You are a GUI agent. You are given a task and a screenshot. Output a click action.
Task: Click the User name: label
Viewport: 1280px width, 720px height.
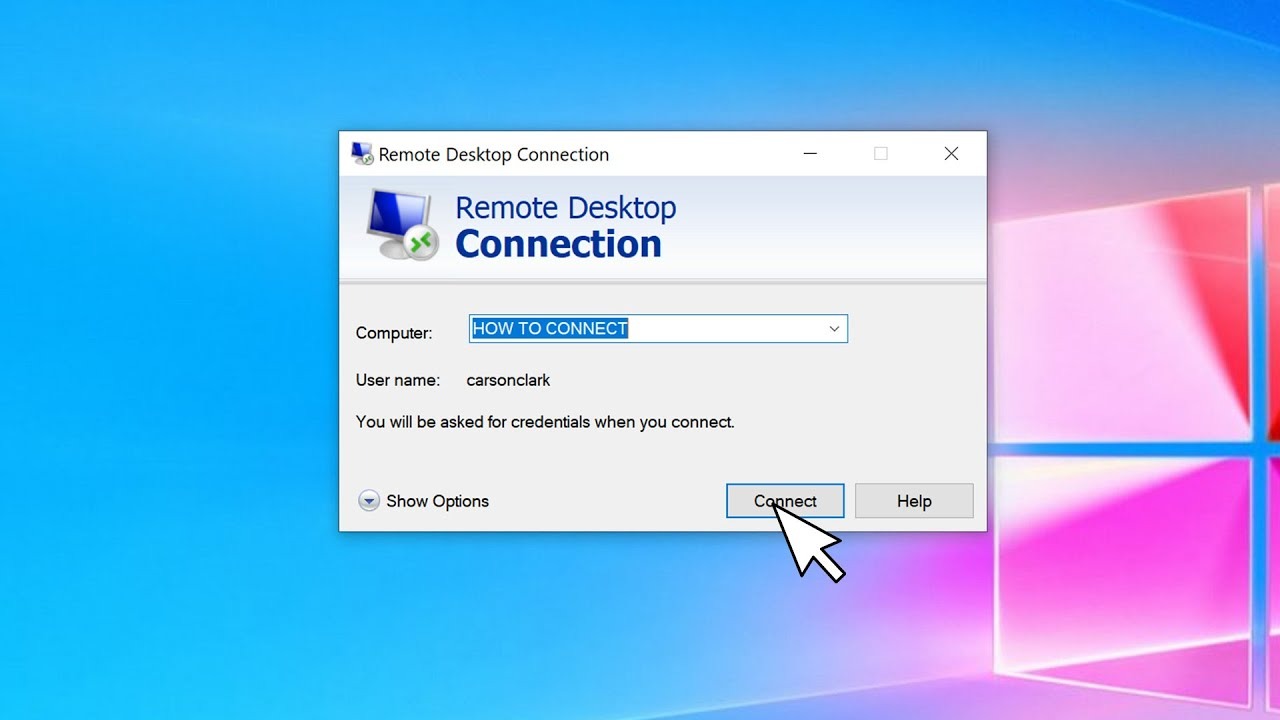coord(397,380)
